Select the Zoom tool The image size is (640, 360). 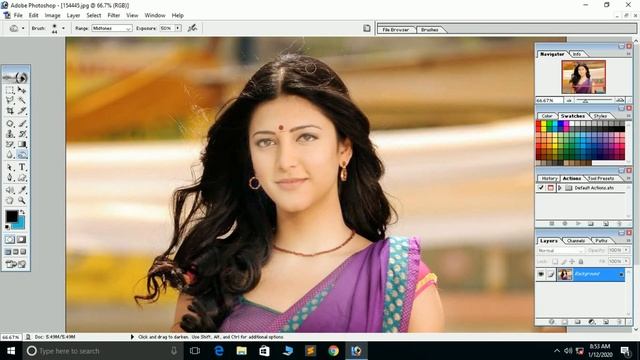22,200
